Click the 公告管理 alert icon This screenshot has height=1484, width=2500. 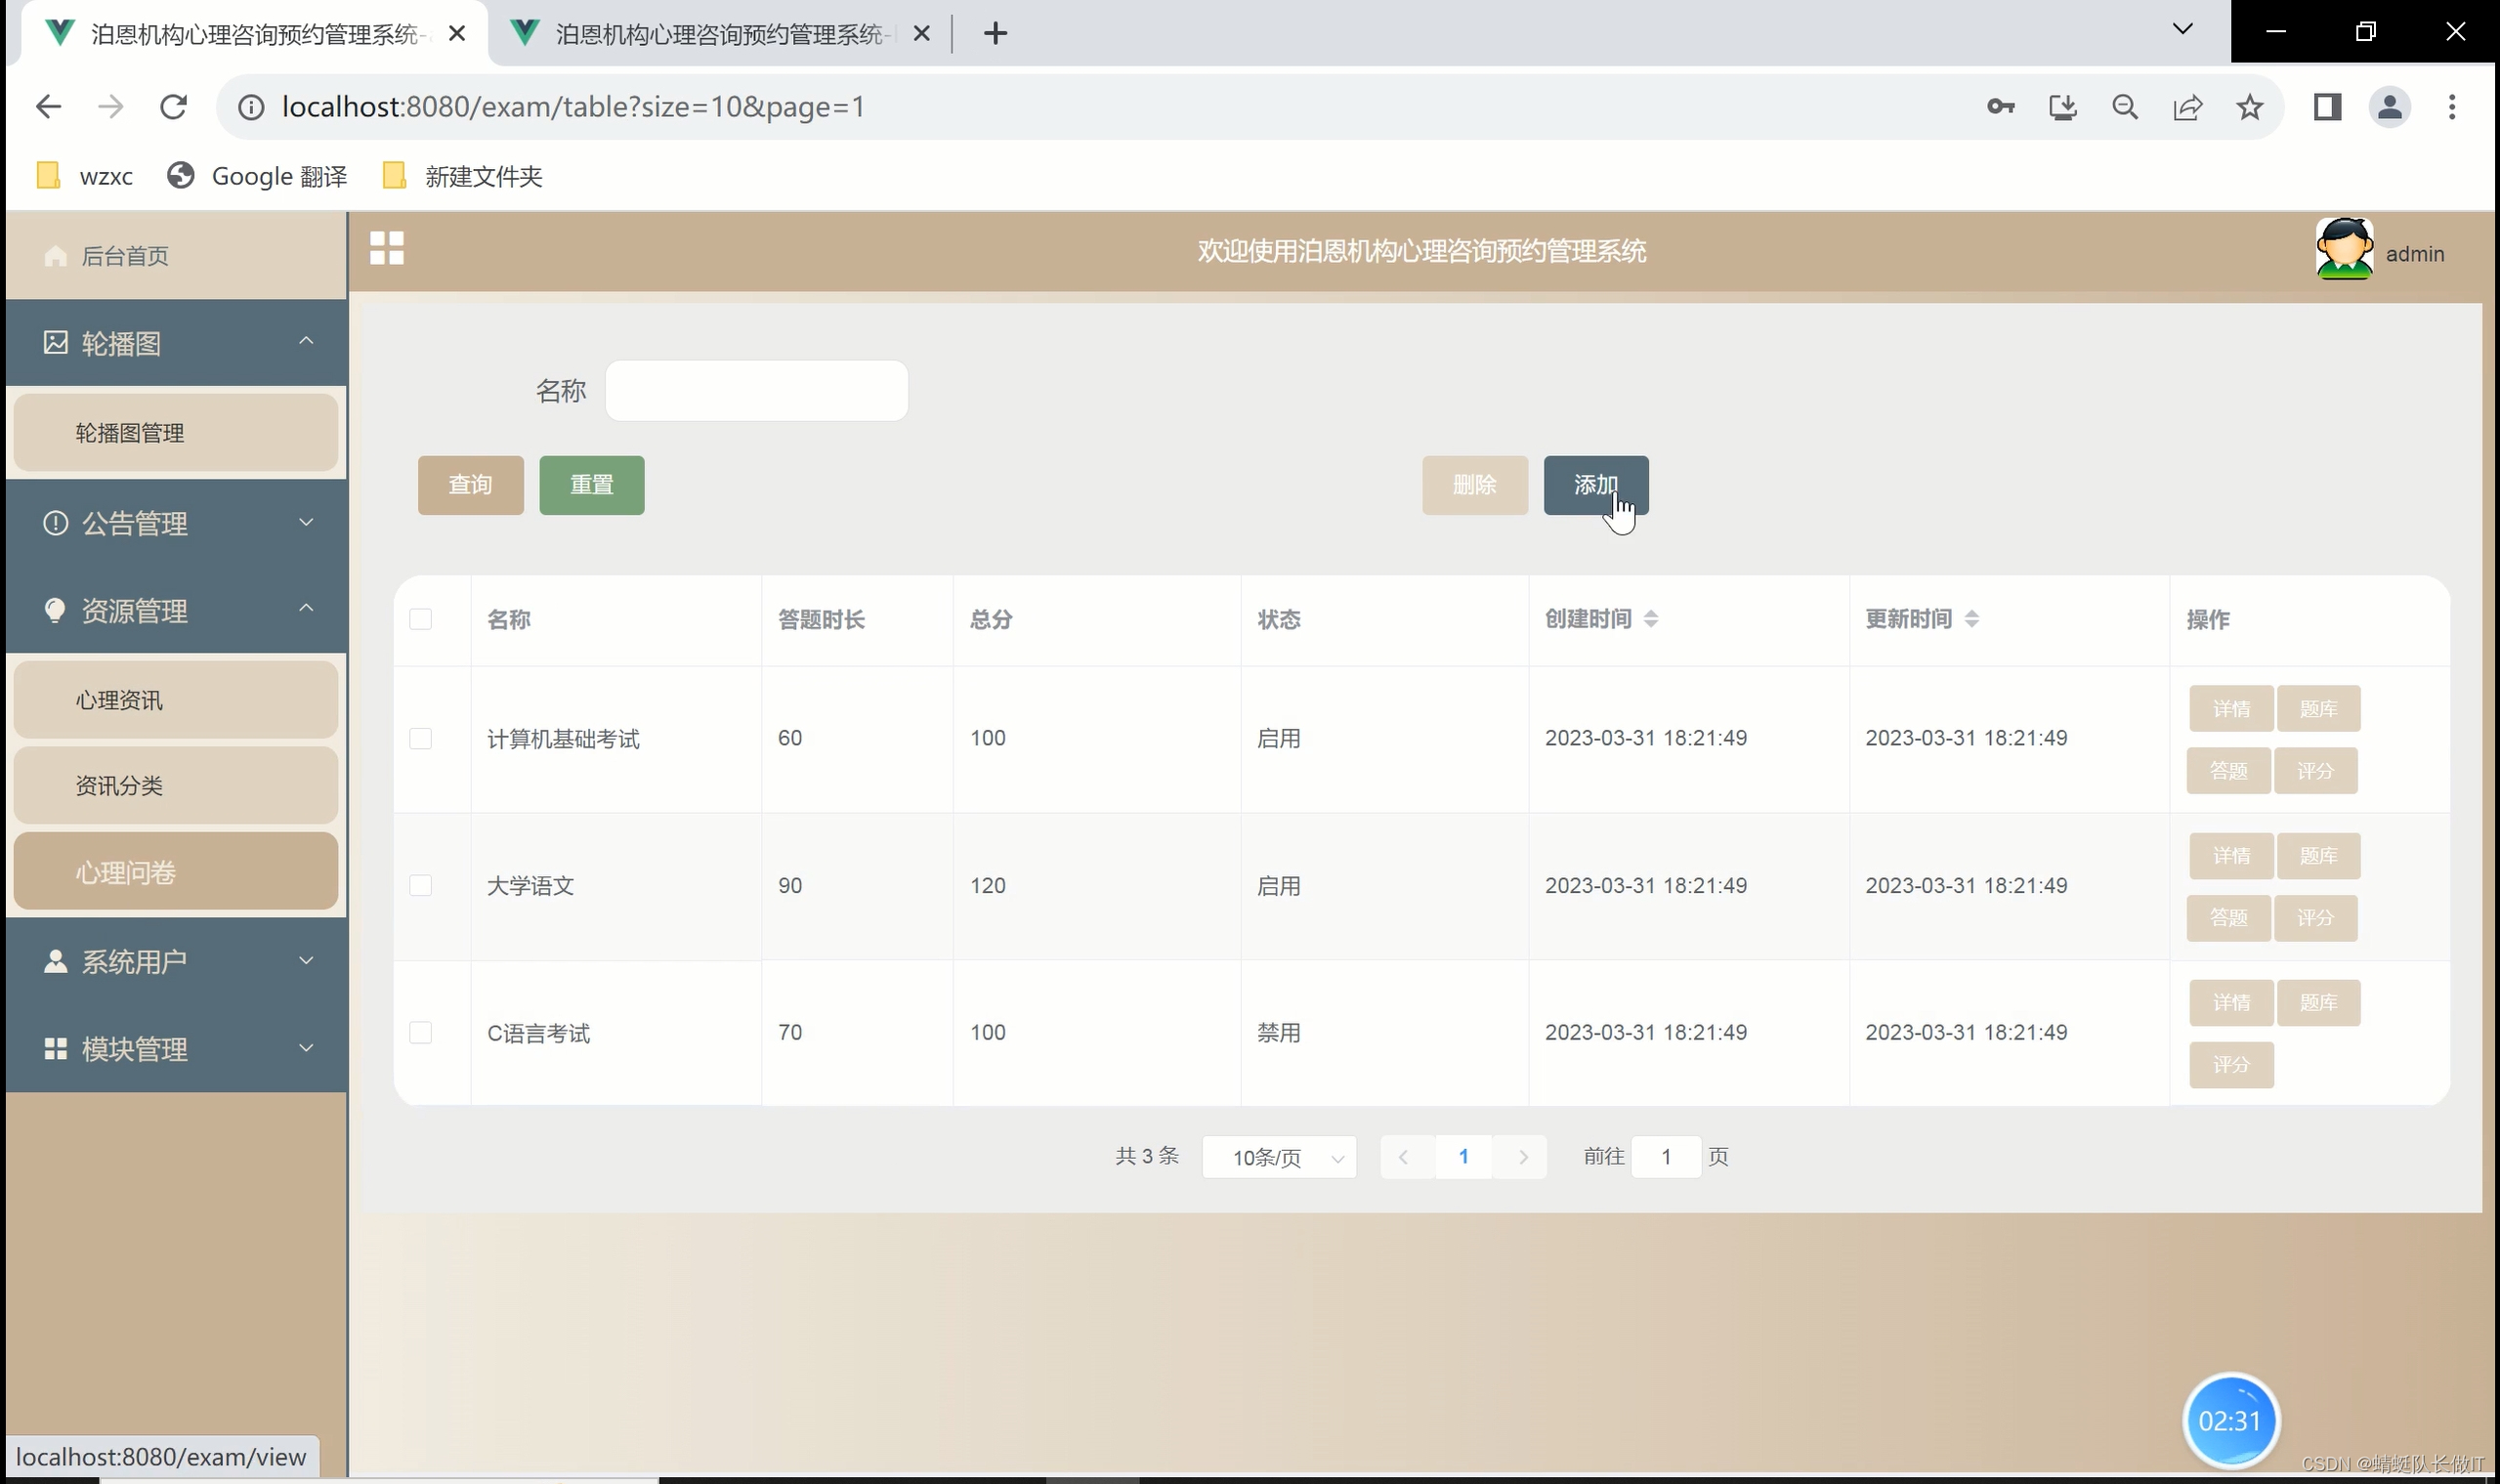55,523
